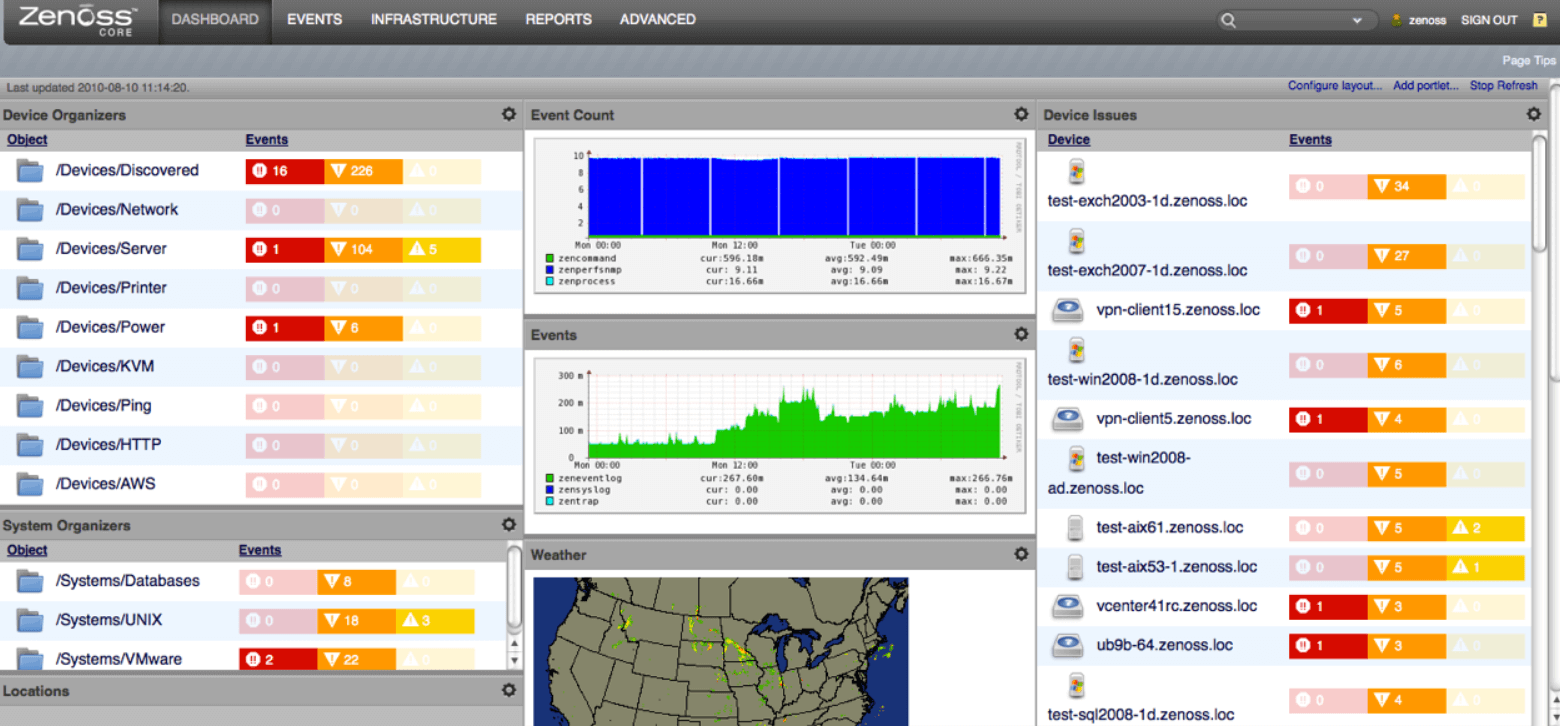Click folder icon for /Devices/Server
This screenshot has width=1560, height=726.
point(30,249)
